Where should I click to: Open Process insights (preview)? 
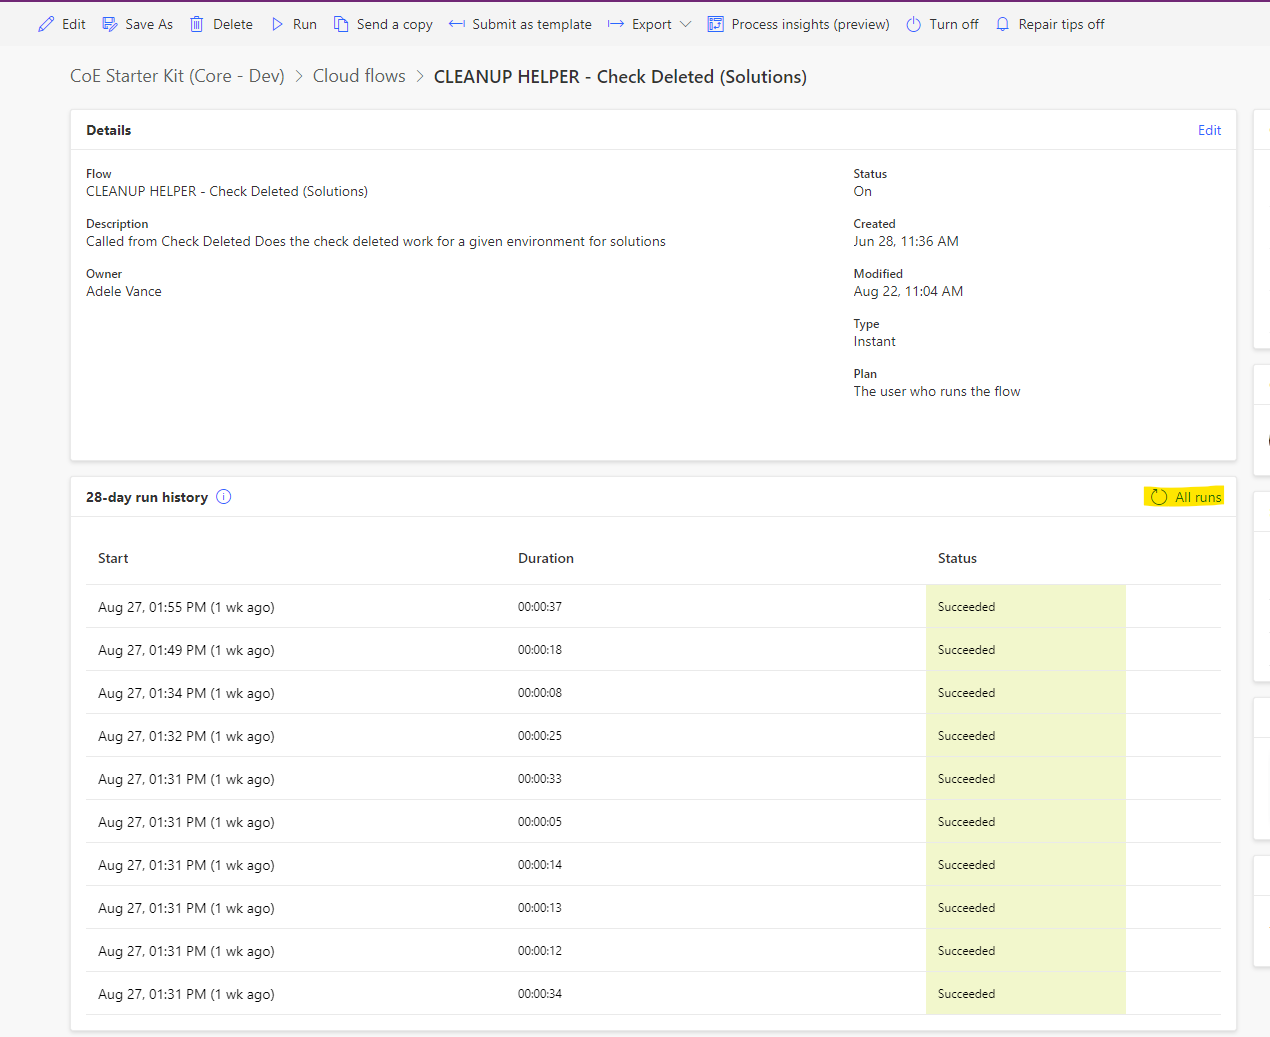click(715, 23)
